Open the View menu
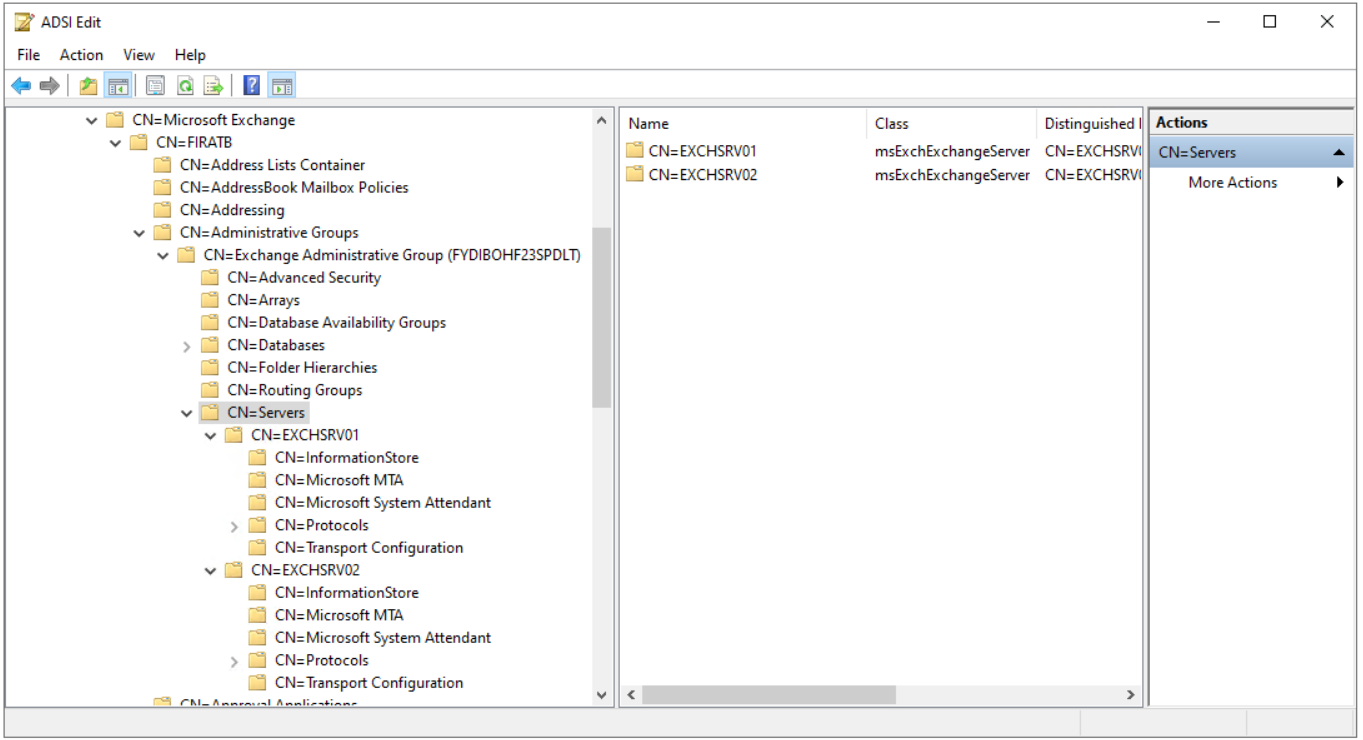 [139, 55]
